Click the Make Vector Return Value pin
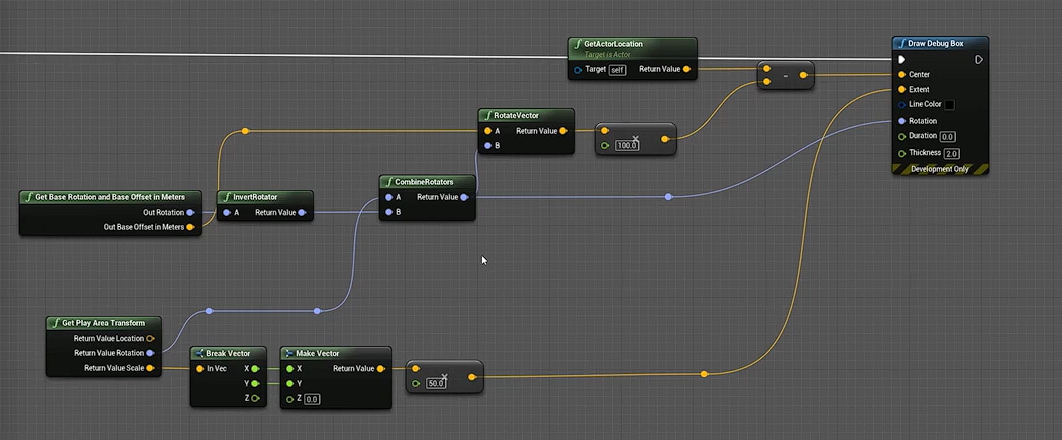Viewport: 1062px width, 440px height. point(381,369)
